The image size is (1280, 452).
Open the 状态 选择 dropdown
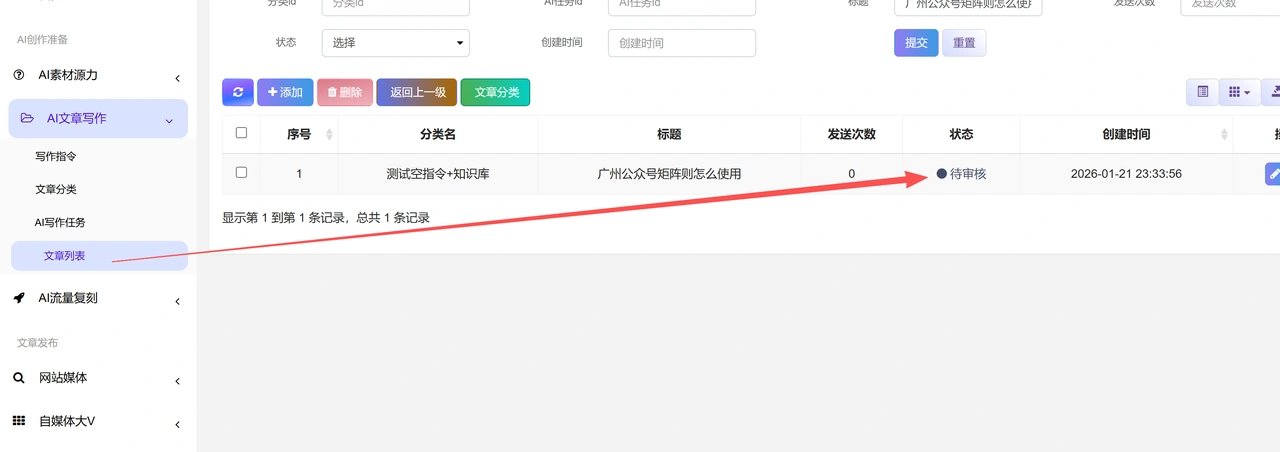tap(396, 43)
